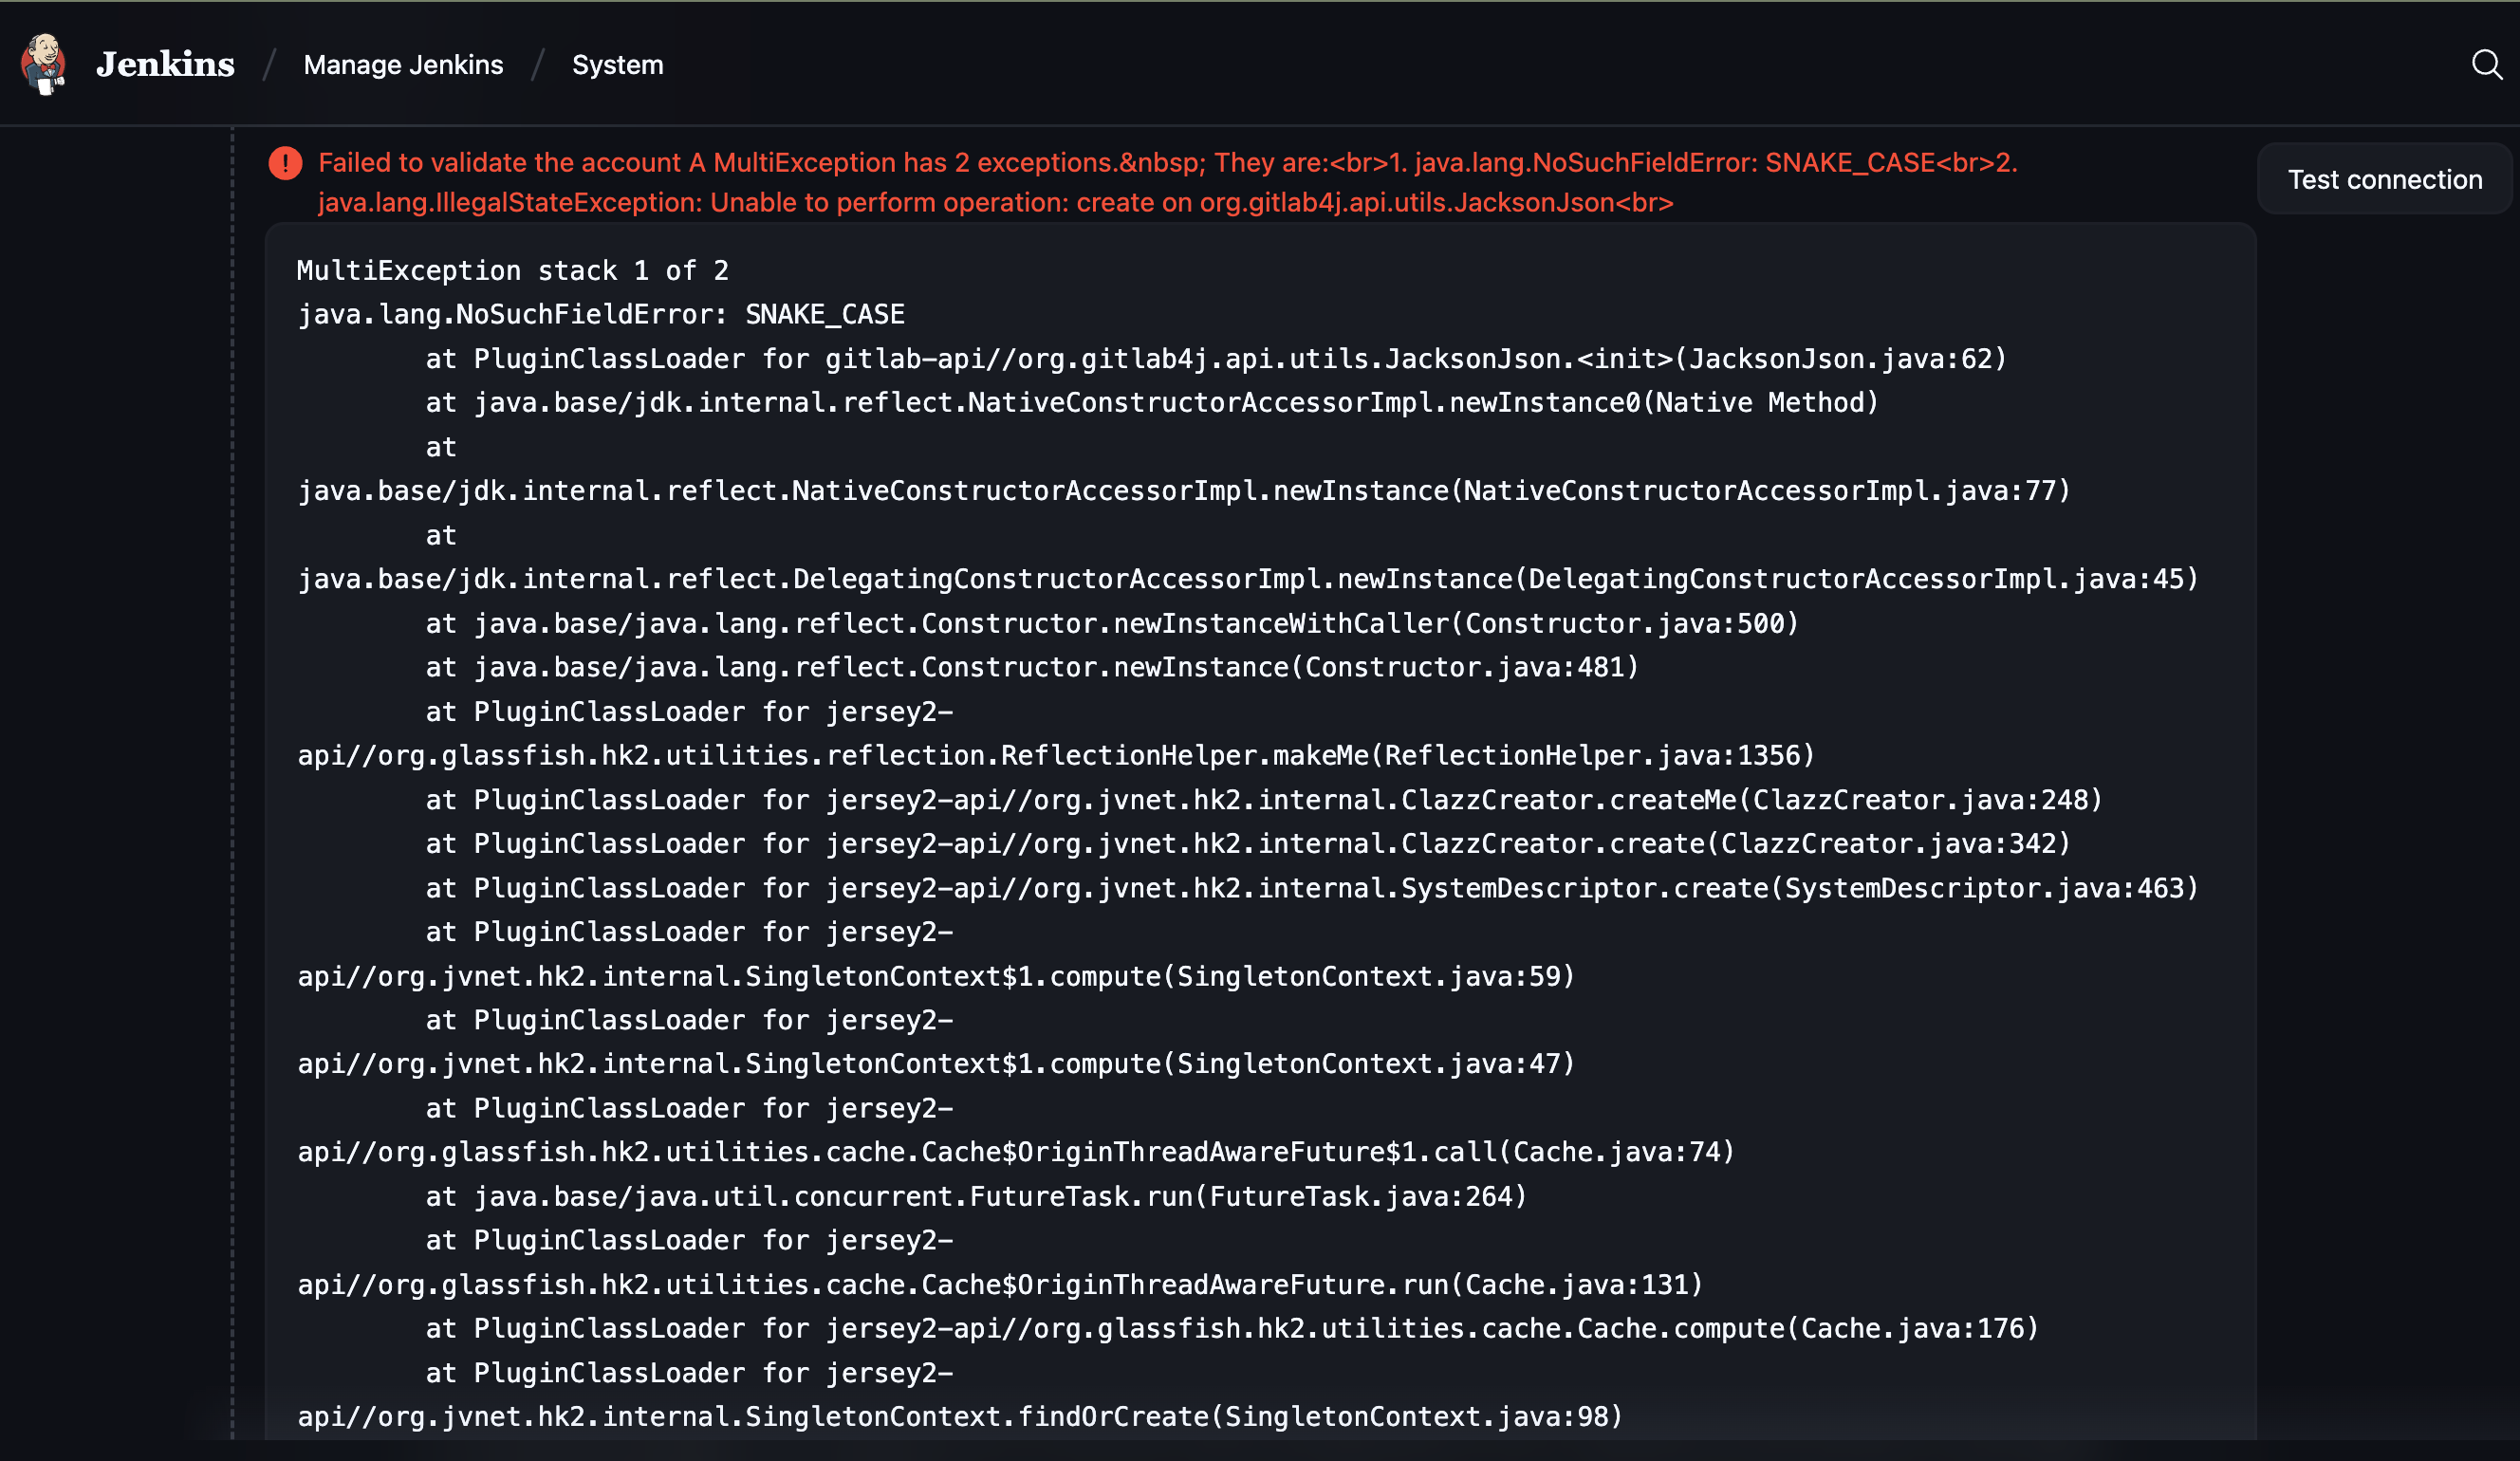Image resolution: width=2520 pixels, height=1461 pixels.
Task: Click the line with ClazzCreator.java:342
Action: [1248, 844]
